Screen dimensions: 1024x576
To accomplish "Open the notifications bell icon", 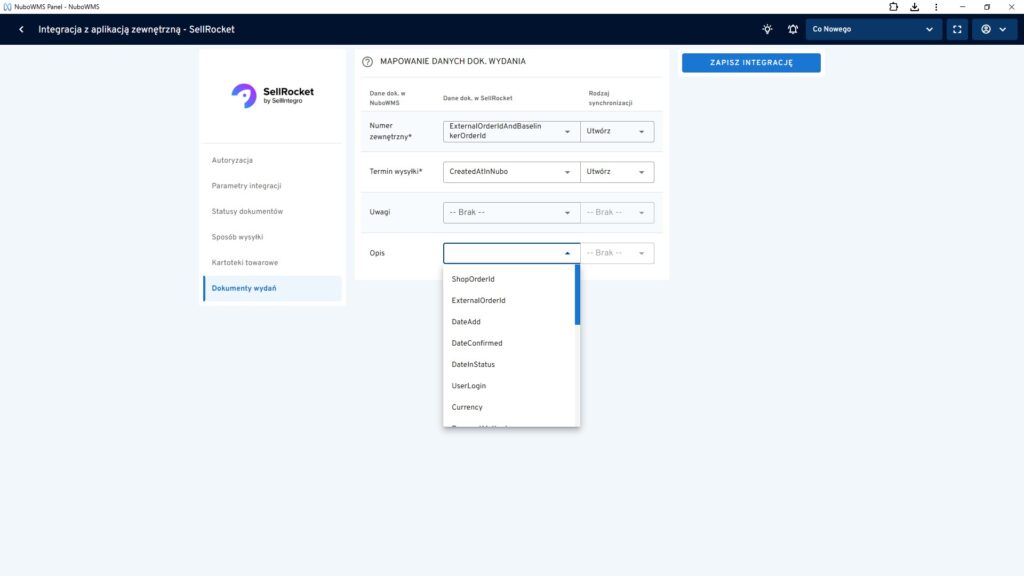I will (x=793, y=29).
